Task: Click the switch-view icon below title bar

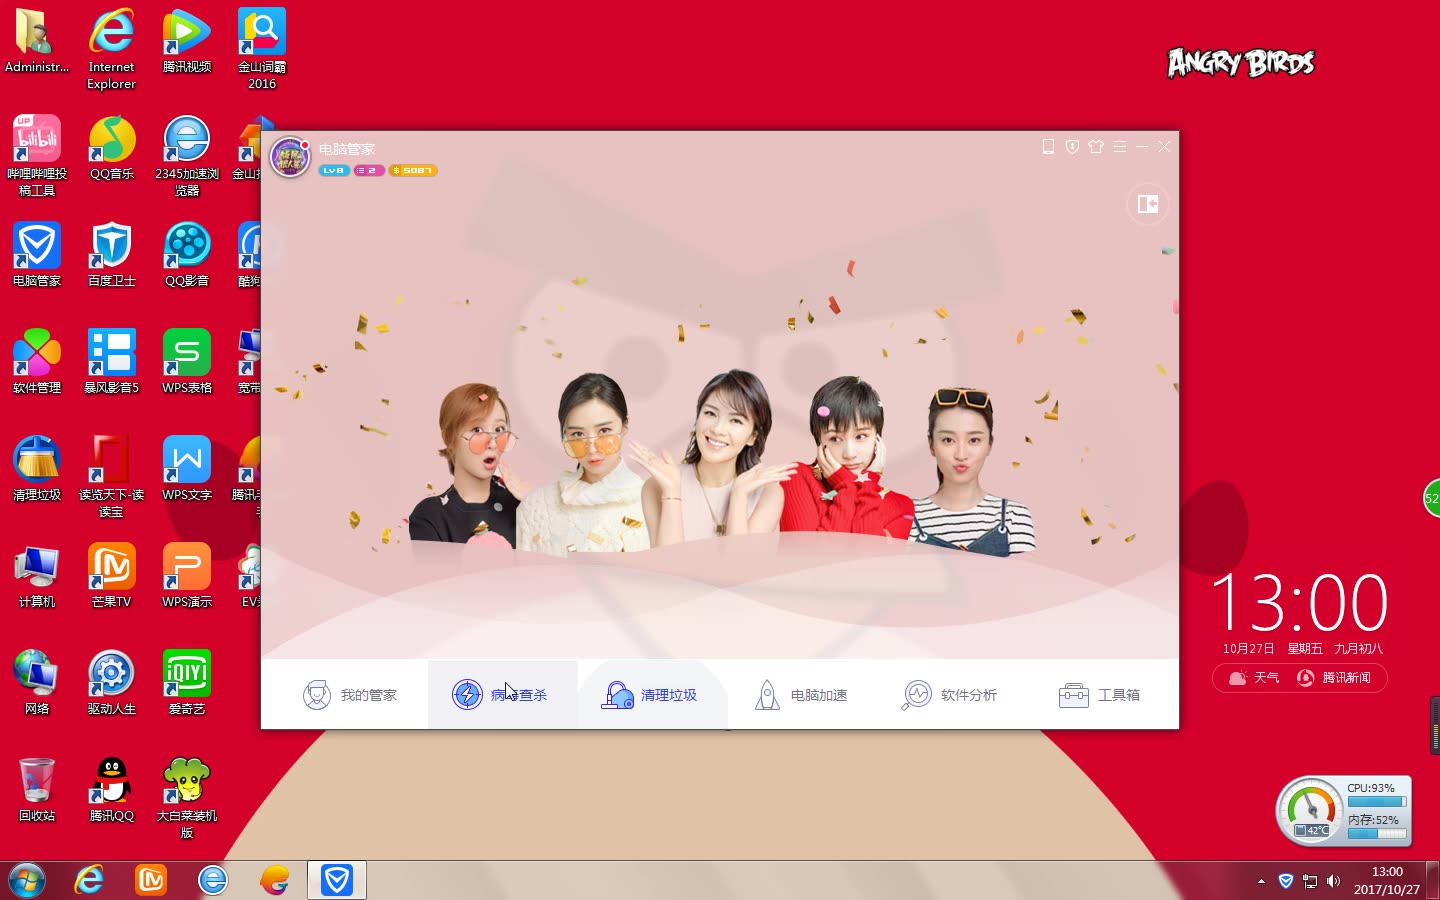Action: 1148,204
